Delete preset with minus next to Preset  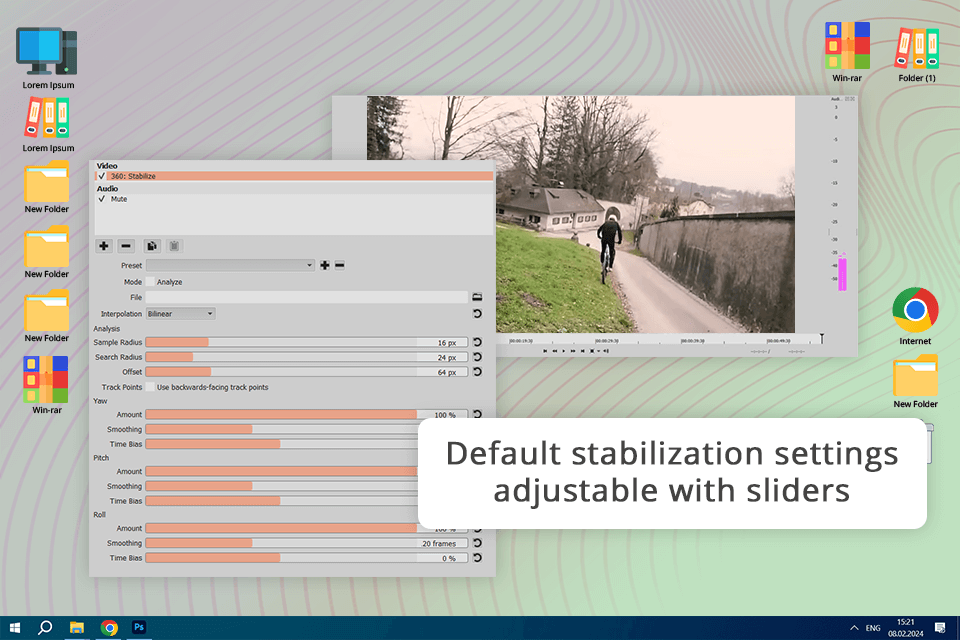pyautogui.click(x=340, y=265)
